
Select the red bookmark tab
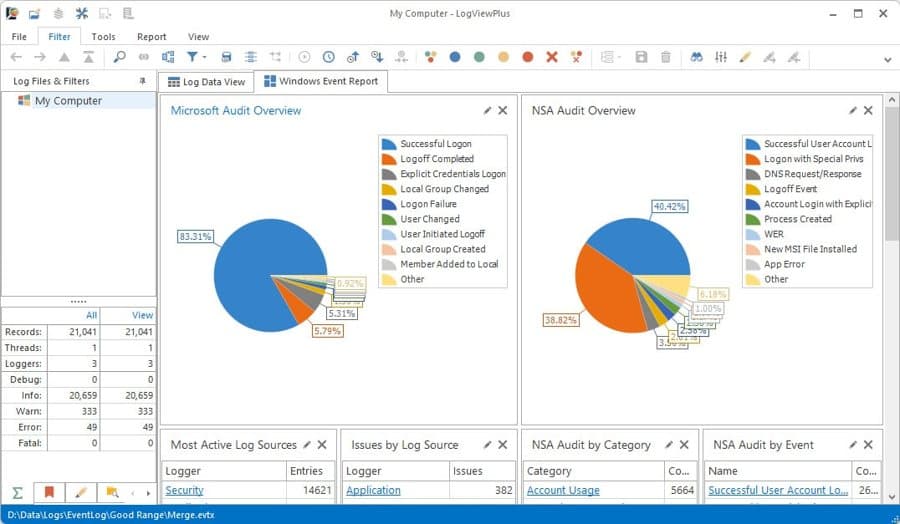49,492
